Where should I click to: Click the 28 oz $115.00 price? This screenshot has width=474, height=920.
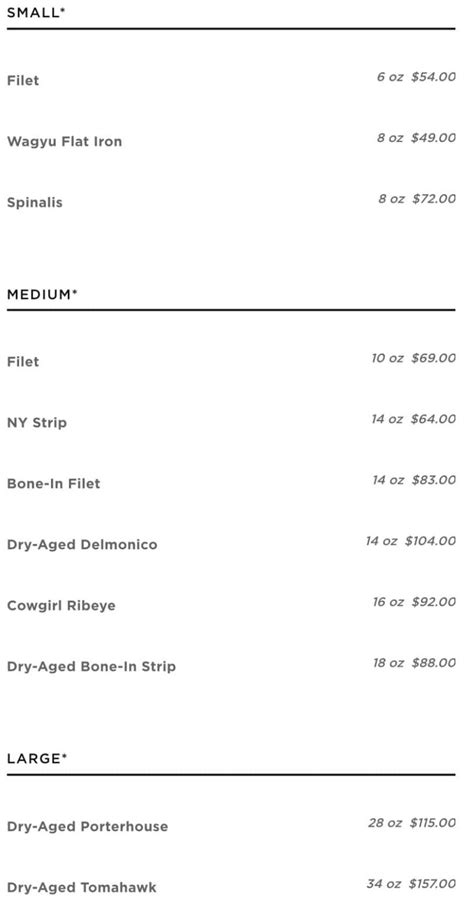pyautogui.click(x=412, y=823)
